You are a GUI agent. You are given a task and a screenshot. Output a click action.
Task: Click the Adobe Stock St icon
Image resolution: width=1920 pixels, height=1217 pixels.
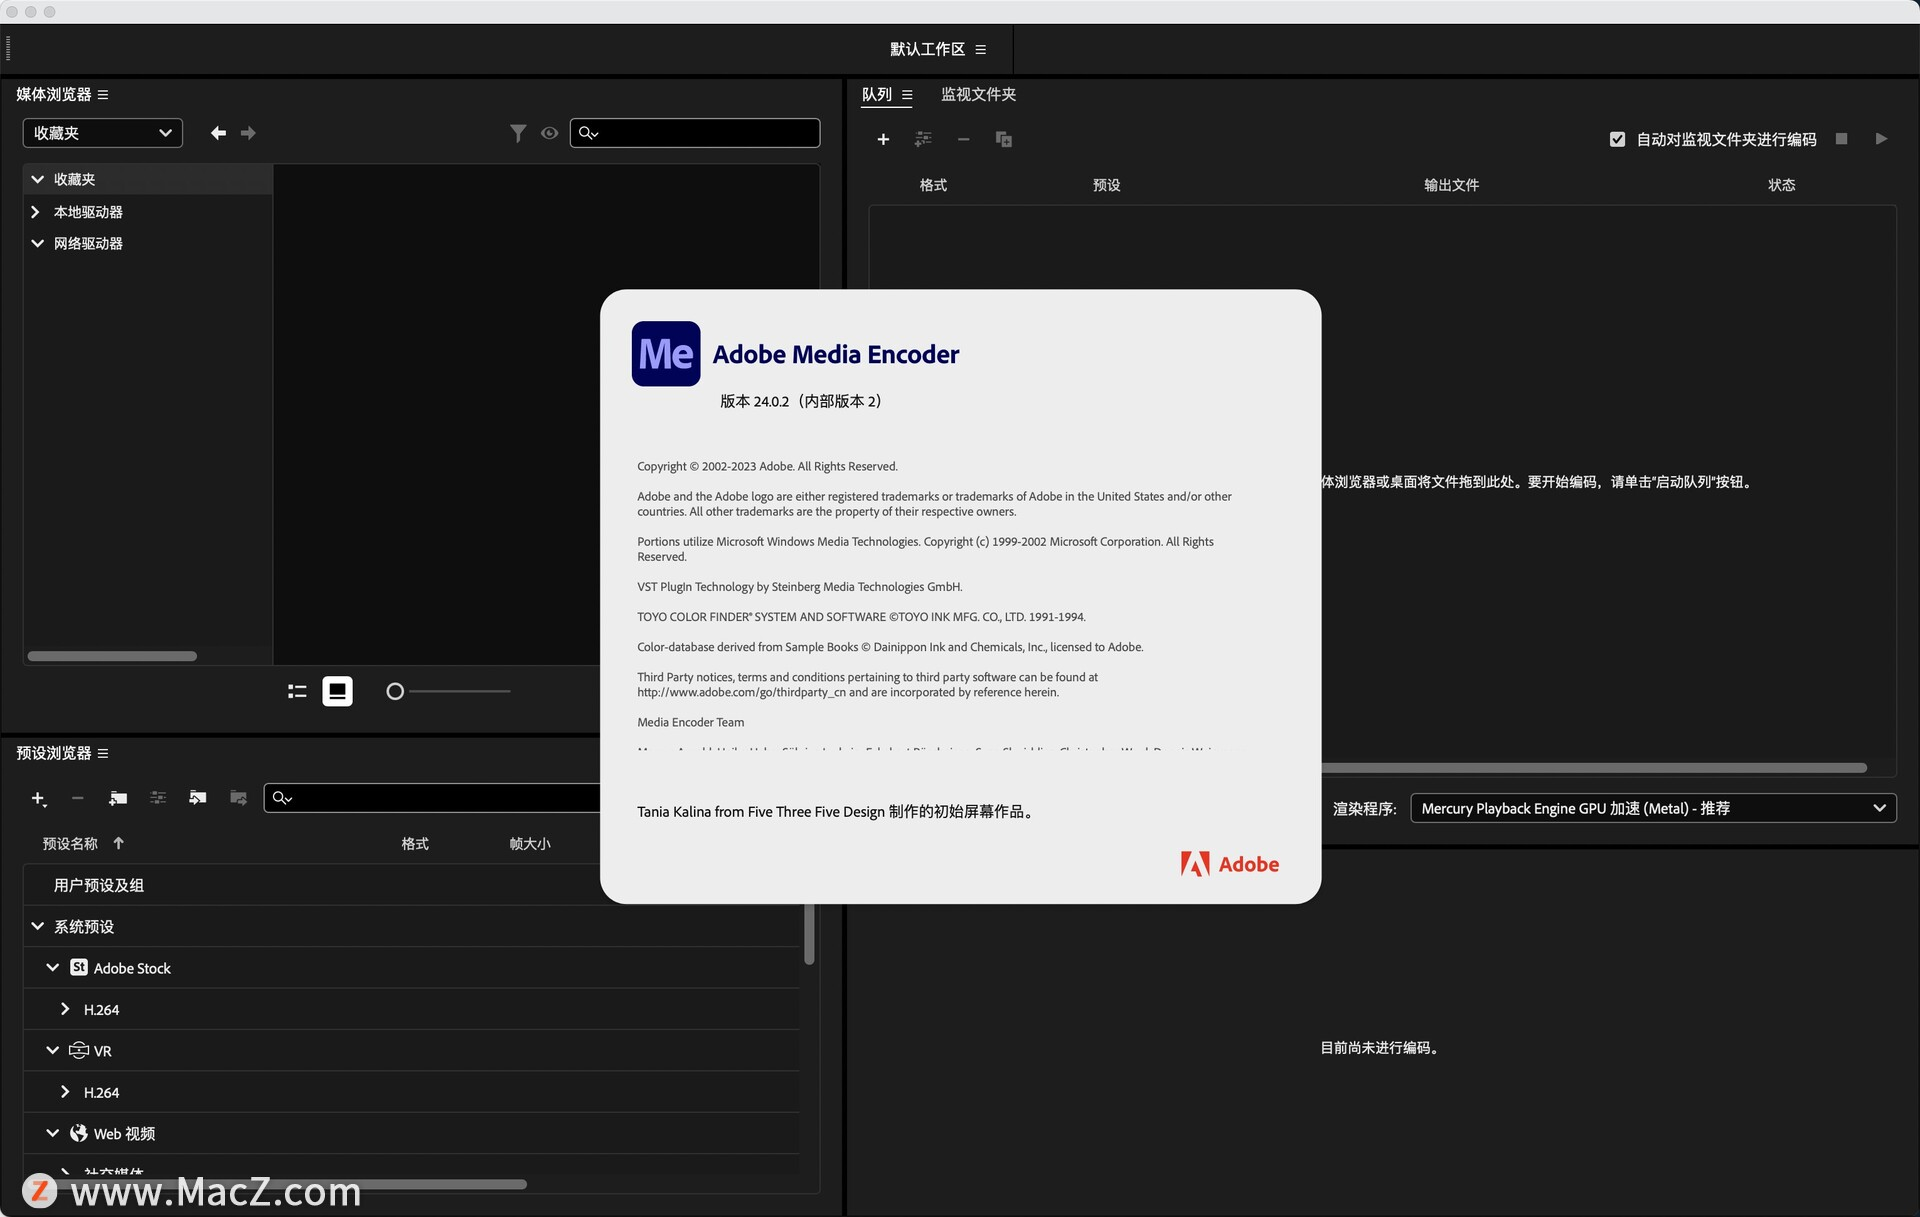[x=79, y=967]
